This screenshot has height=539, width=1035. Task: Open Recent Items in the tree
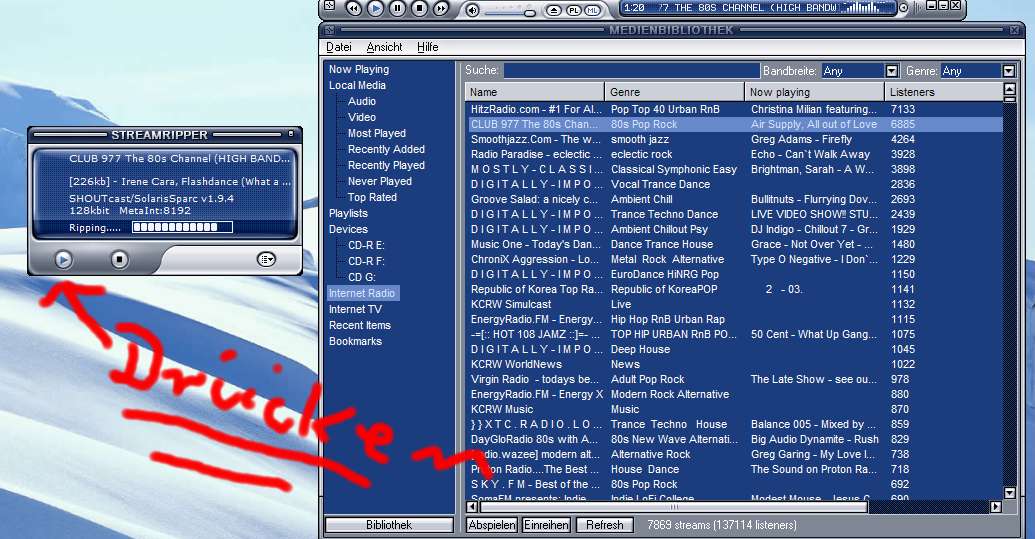point(360,325)
